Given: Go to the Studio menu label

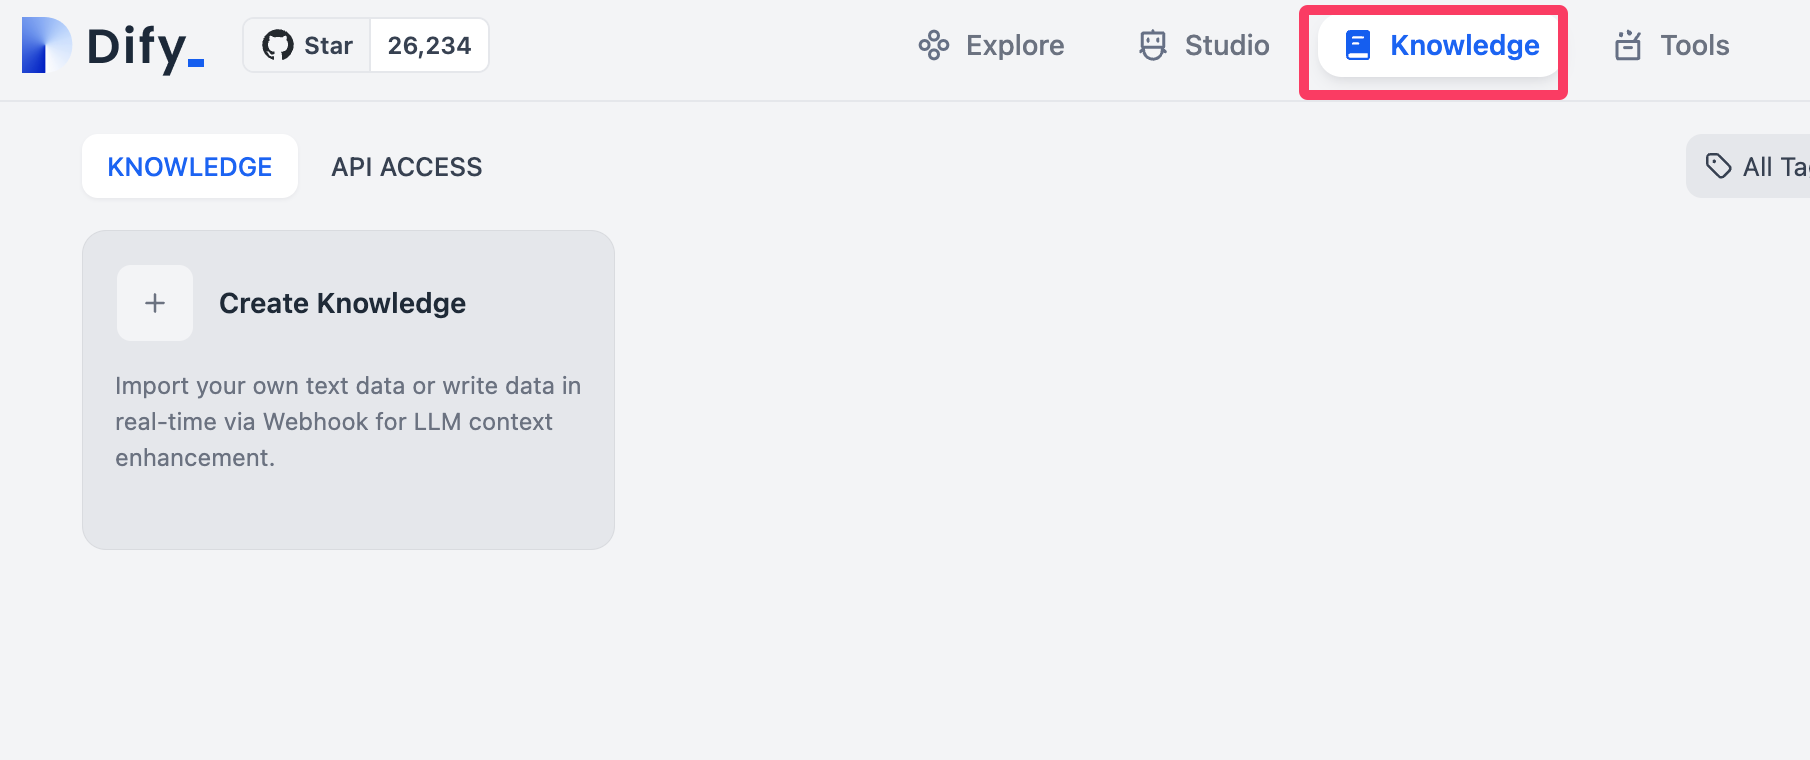Looking at the screenshot, I should [1226, 46].
